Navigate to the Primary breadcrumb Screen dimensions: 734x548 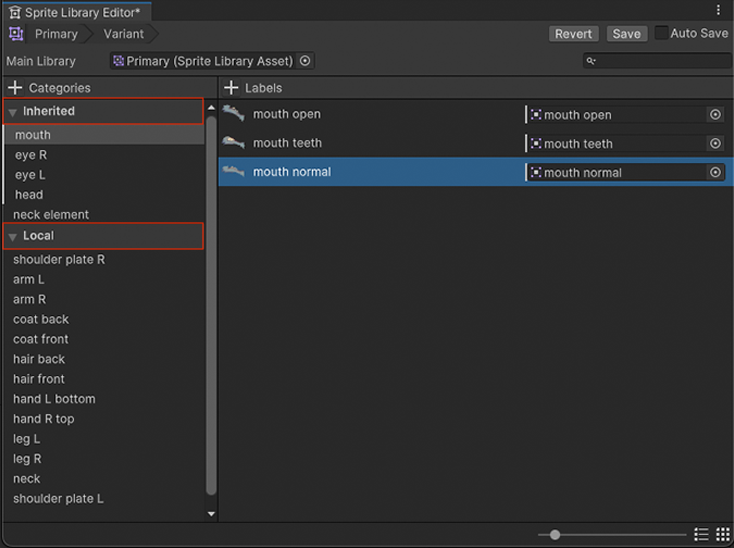coord(56,34)
